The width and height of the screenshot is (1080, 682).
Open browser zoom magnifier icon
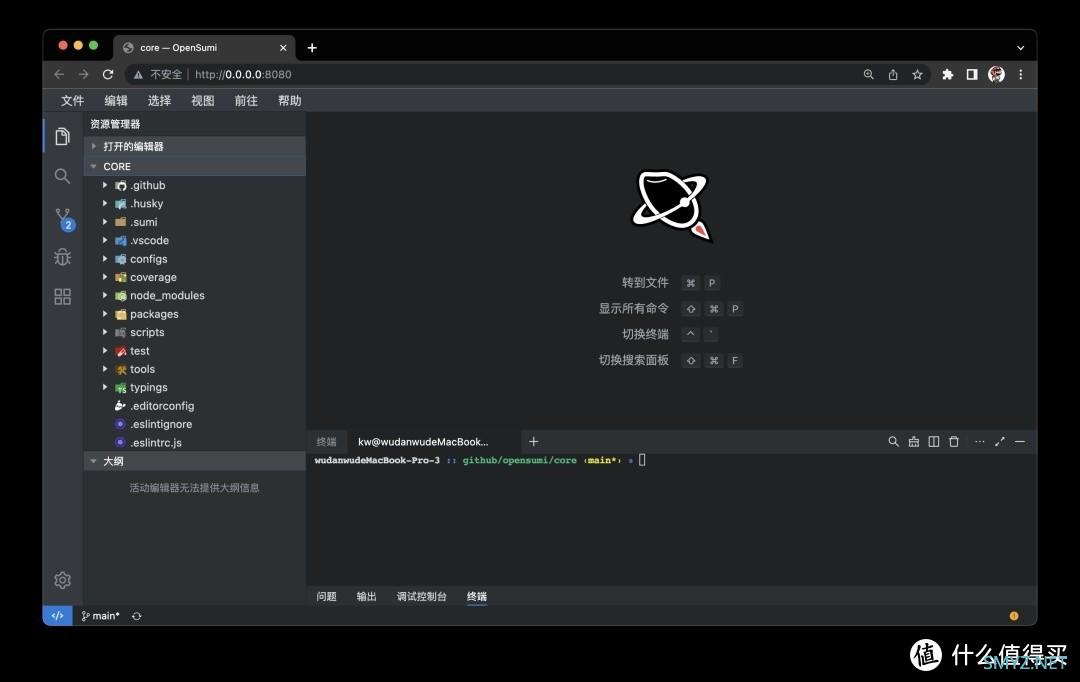tap(869, 74)
